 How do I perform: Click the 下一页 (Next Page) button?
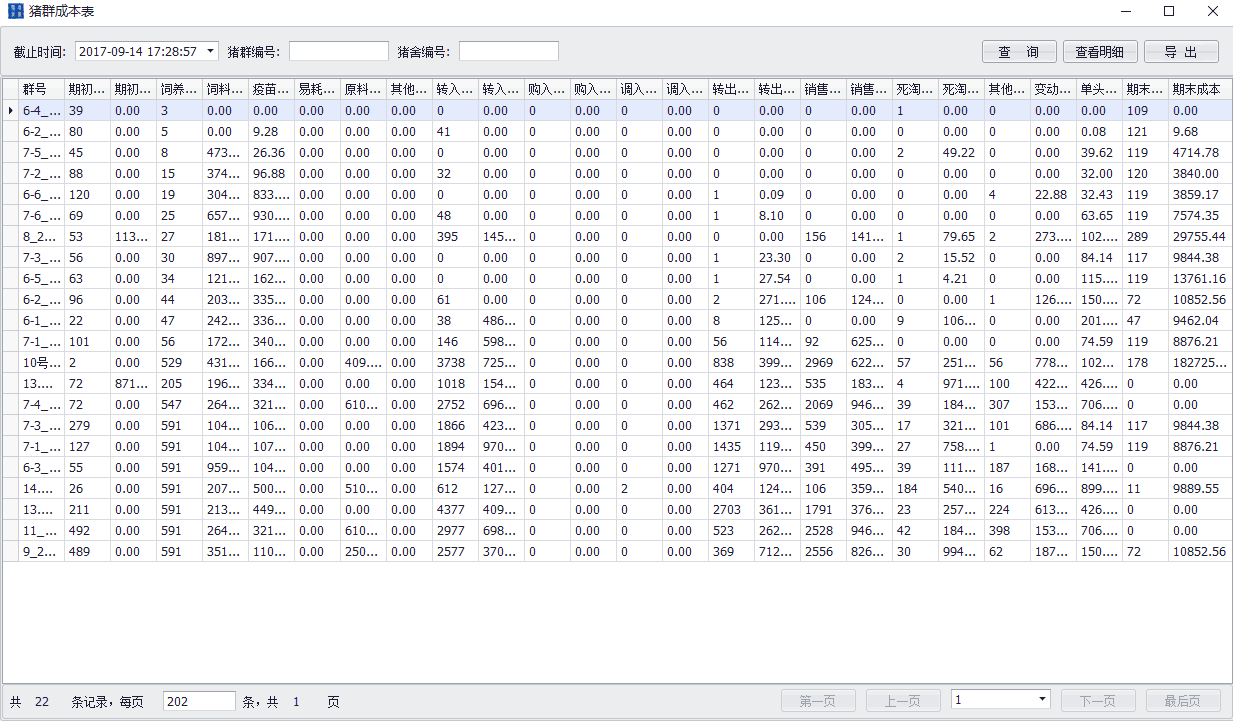[x=1097, y=702]
